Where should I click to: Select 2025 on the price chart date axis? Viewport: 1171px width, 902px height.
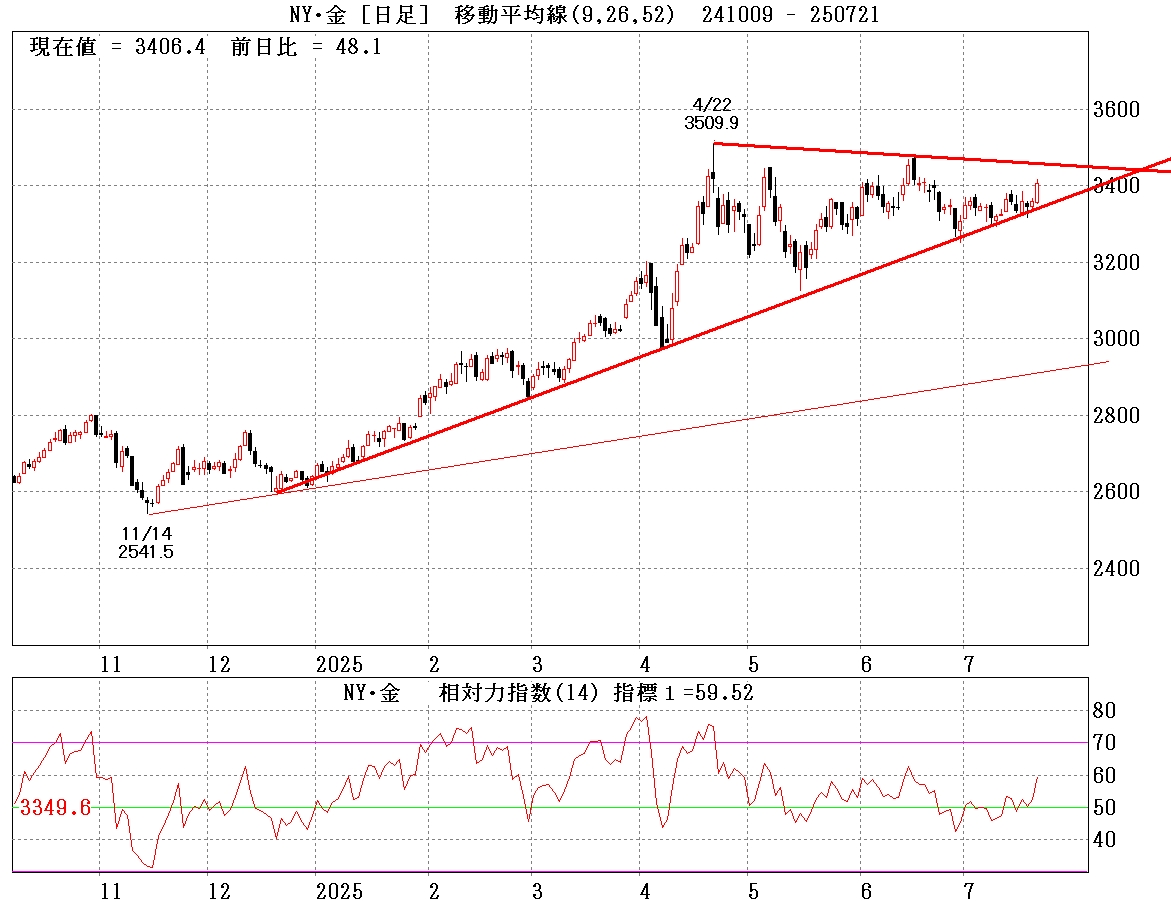[338, 664]
